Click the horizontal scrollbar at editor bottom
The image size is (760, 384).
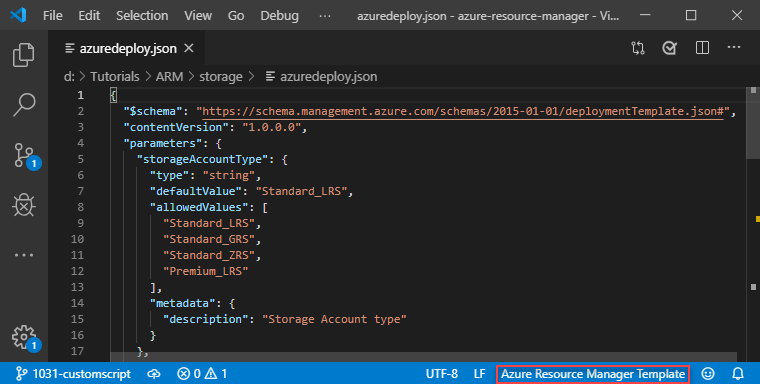coord(424,357)
